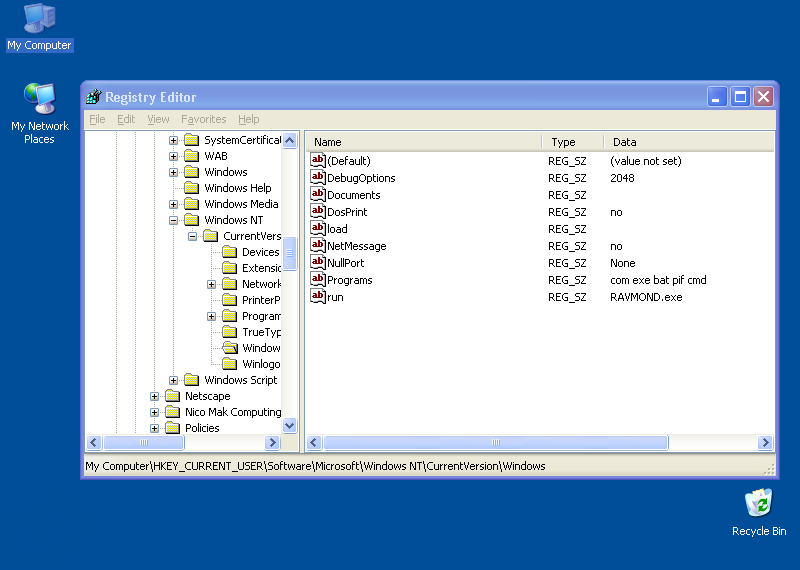The width and height of the screenshot is (800, 570).
Task: Click the NullPort value string icon
Action: click(x=318, y=263)
